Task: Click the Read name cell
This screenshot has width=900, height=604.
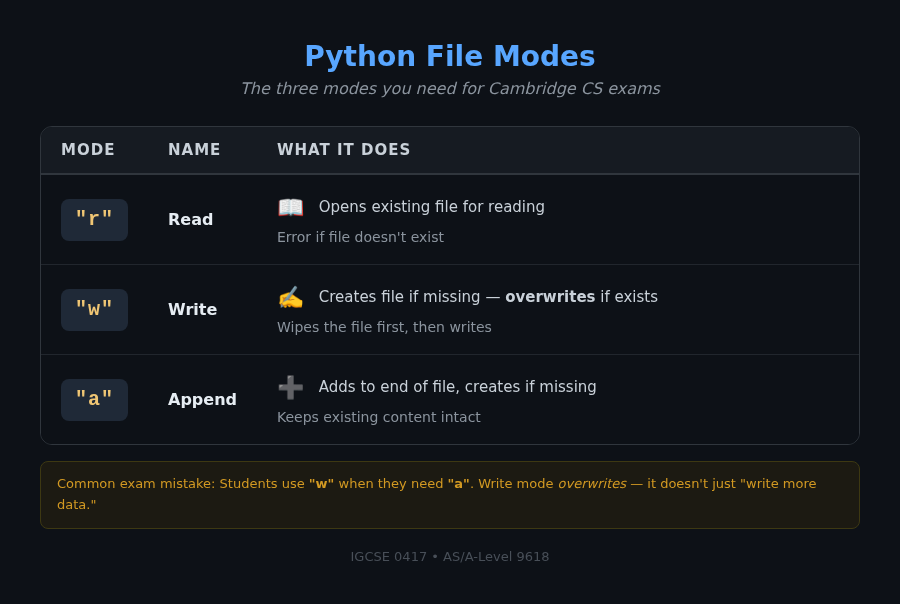Action: [191, 219]
